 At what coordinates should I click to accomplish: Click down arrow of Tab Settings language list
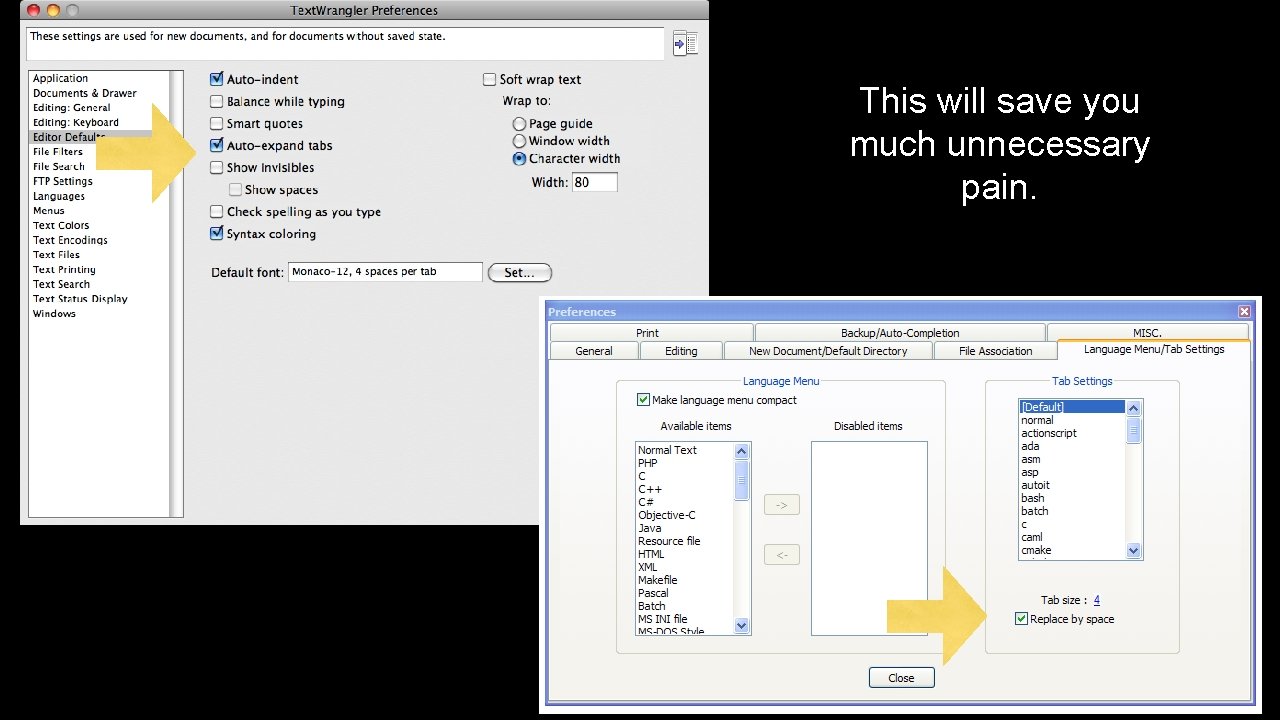coord(1133,551)
